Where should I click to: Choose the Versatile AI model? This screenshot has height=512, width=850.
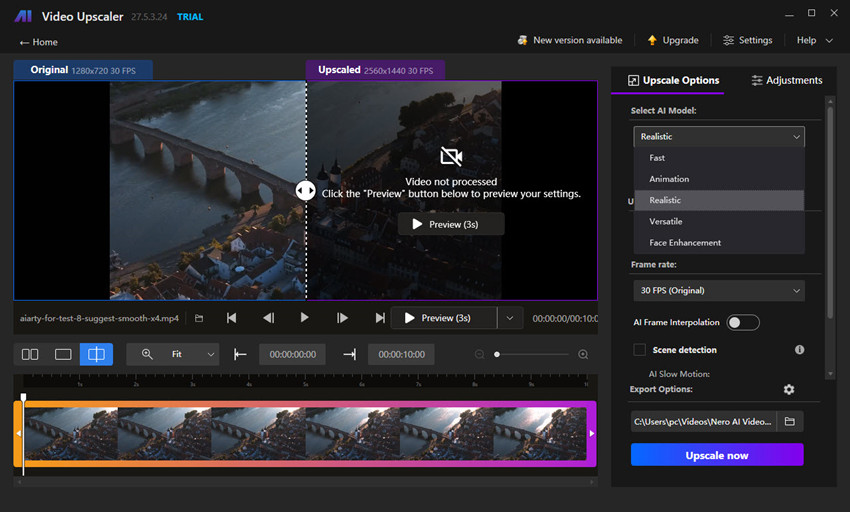[x=719, y=221]
